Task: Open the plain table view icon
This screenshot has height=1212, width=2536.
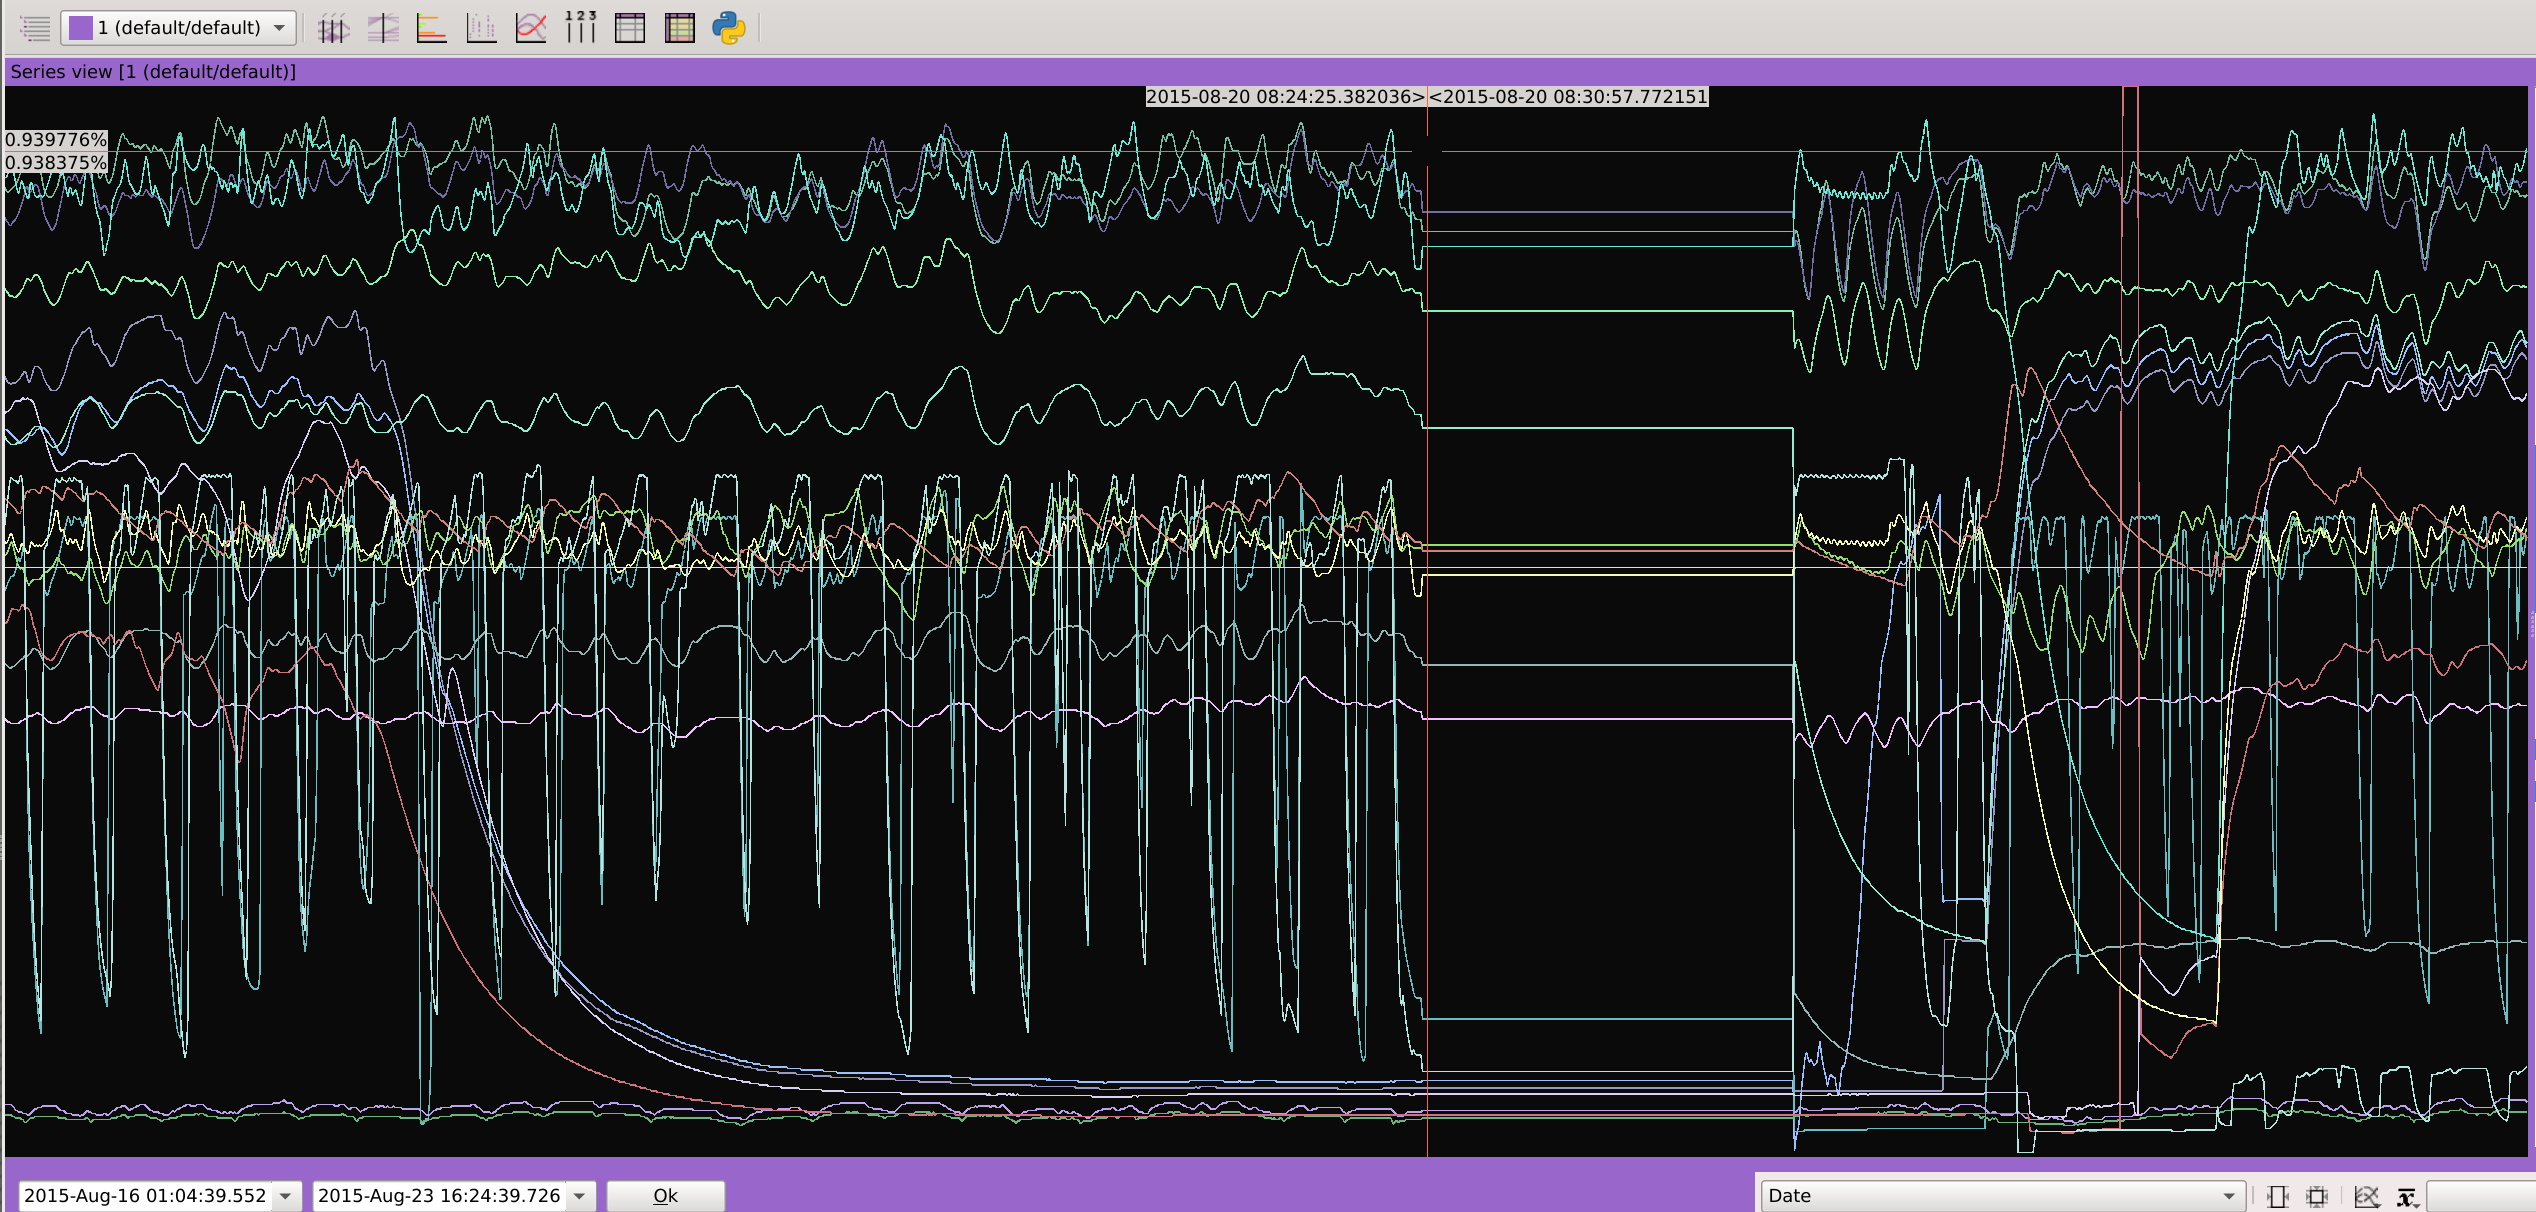Action: point(630,28)
